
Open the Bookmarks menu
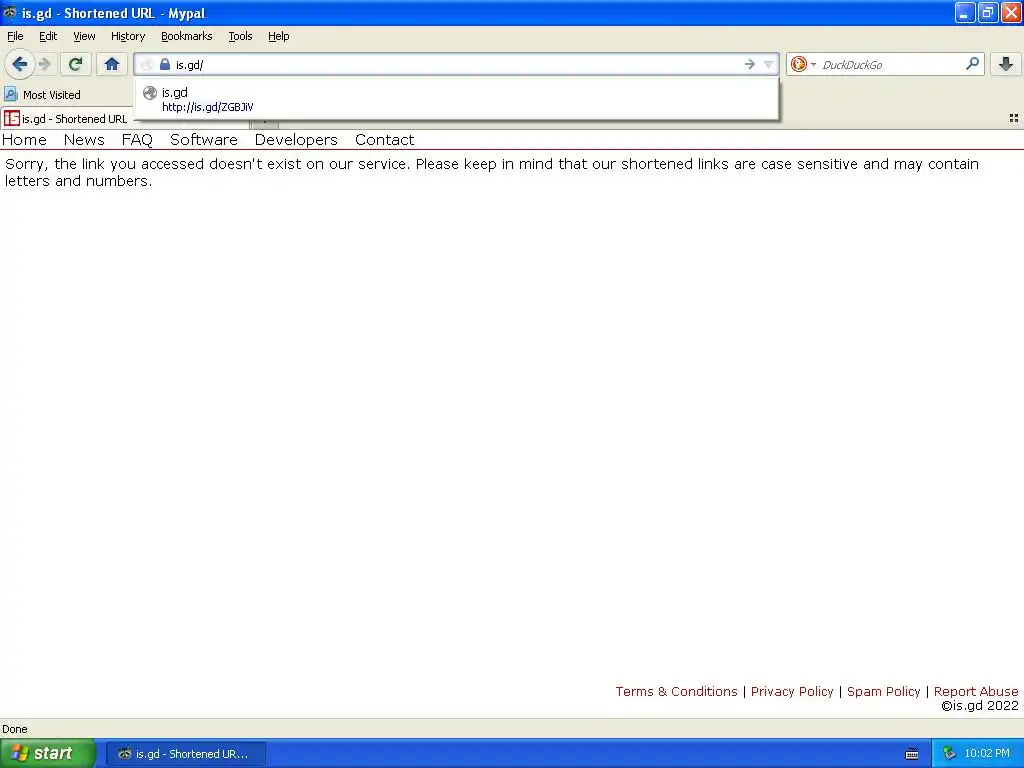pyautogui.click(x=187, y=36)
